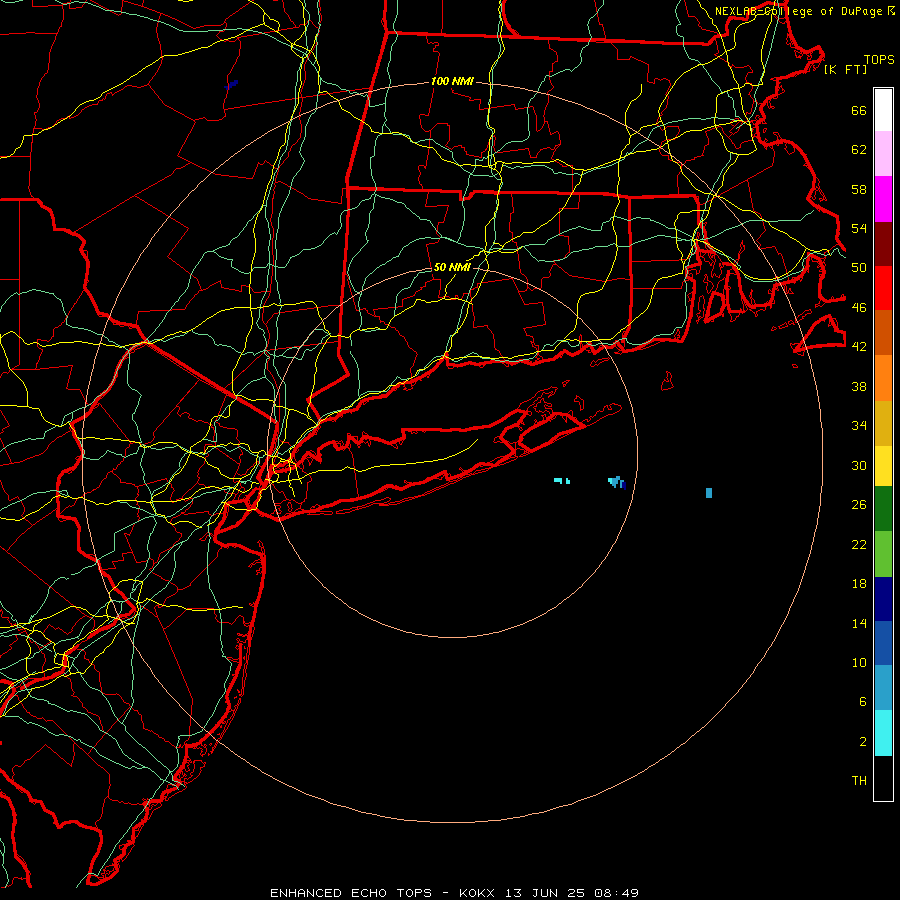Click the TH threshold label

(x=859, y=780)
